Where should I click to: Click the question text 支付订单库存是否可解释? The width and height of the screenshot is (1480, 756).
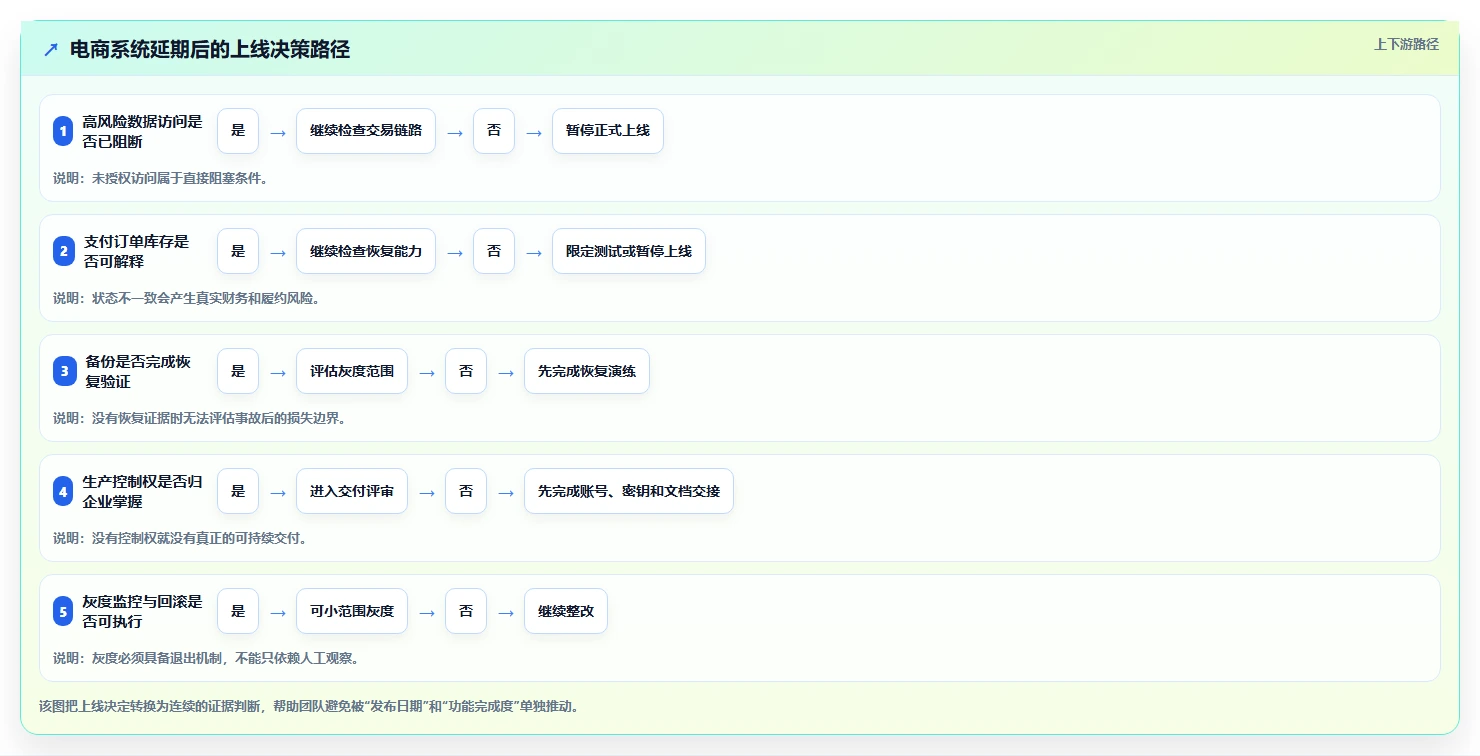pos(136,251)
